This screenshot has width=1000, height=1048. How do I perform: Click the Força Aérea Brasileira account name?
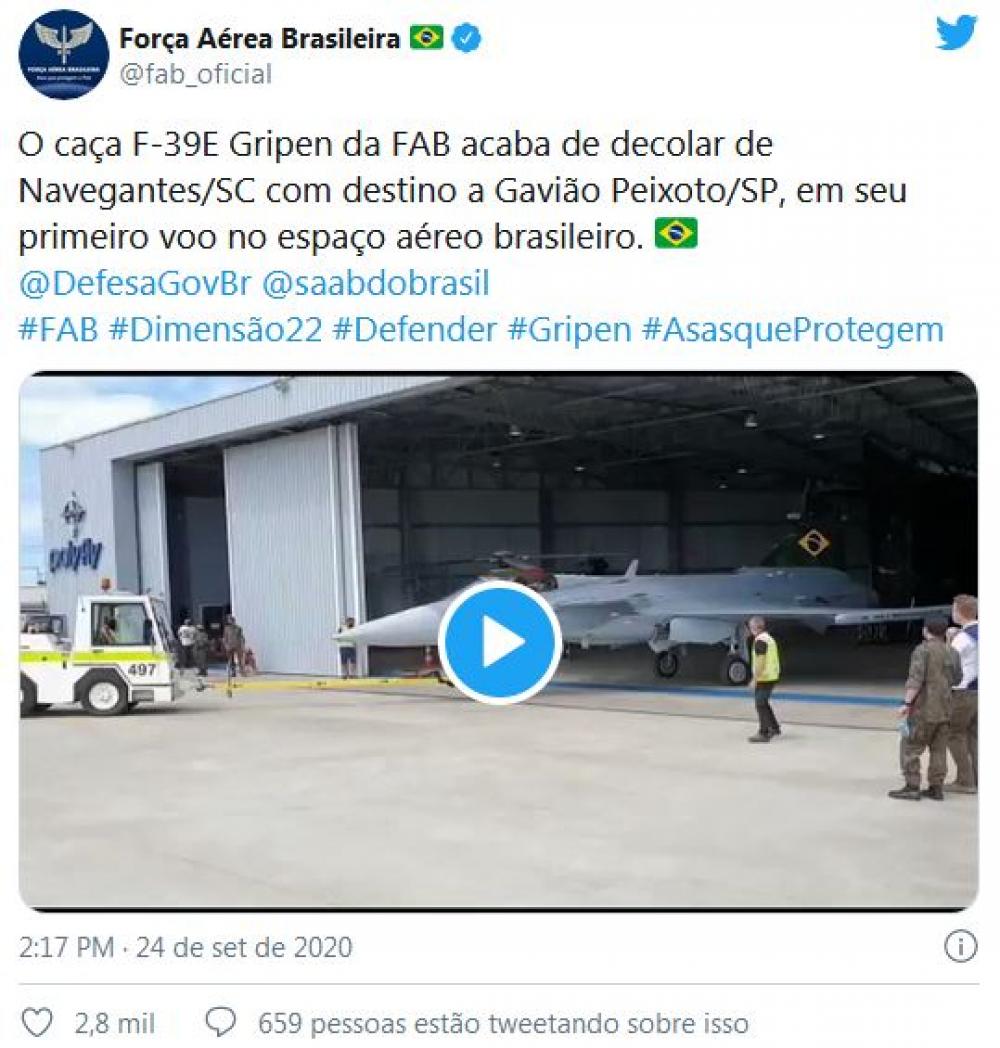click(x=259, y=38)
